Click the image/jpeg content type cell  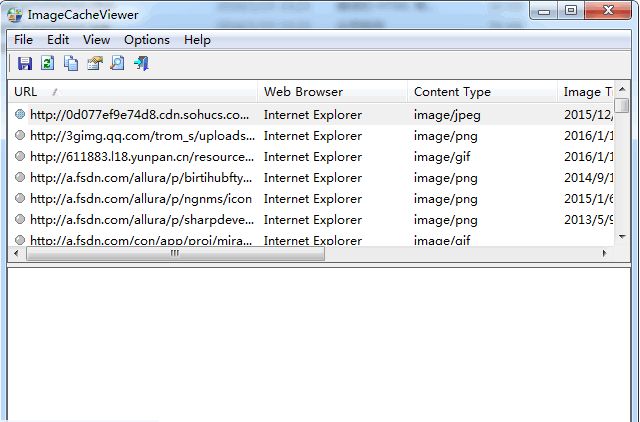pyautogui.click(x=447, y=115)
